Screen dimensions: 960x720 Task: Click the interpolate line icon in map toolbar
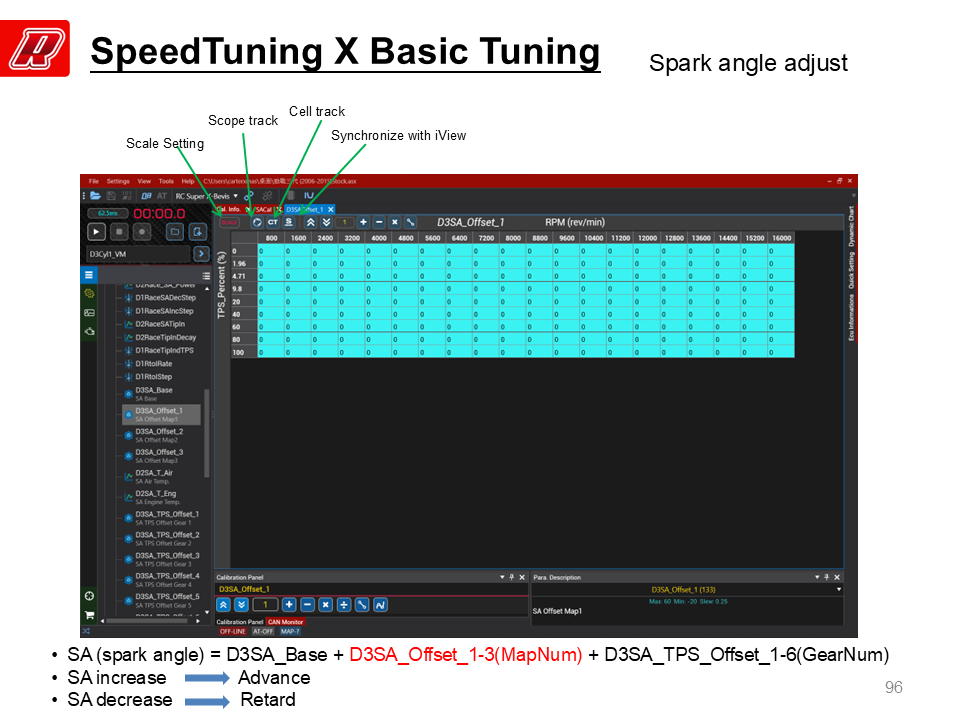[x=410, y=222]
